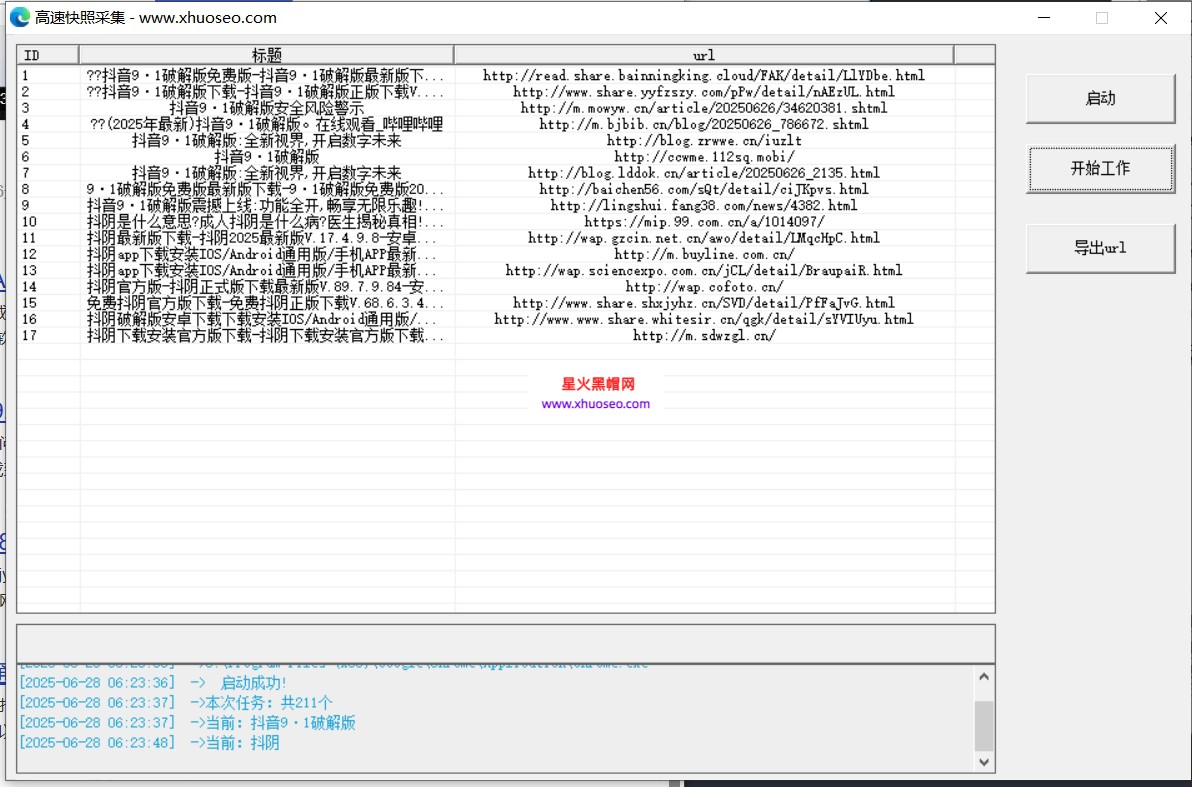
Task: Click the title 免费抖阴官方版下载
Action: click(266, 303)
